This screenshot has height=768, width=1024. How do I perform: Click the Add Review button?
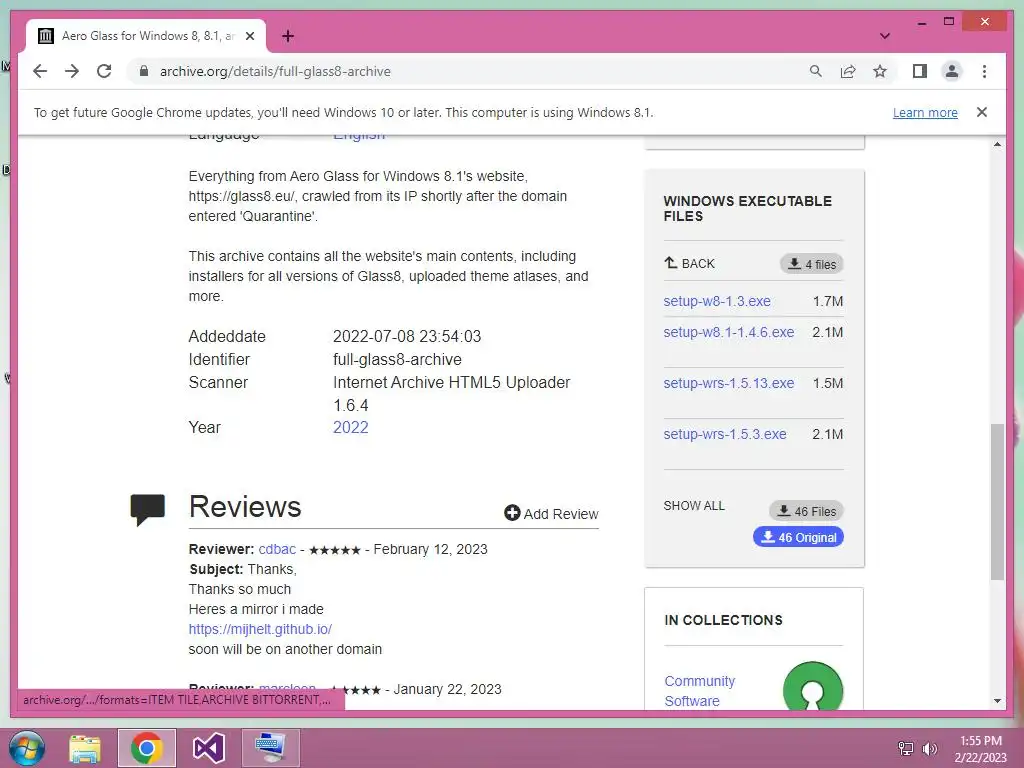tap(551, 513)
